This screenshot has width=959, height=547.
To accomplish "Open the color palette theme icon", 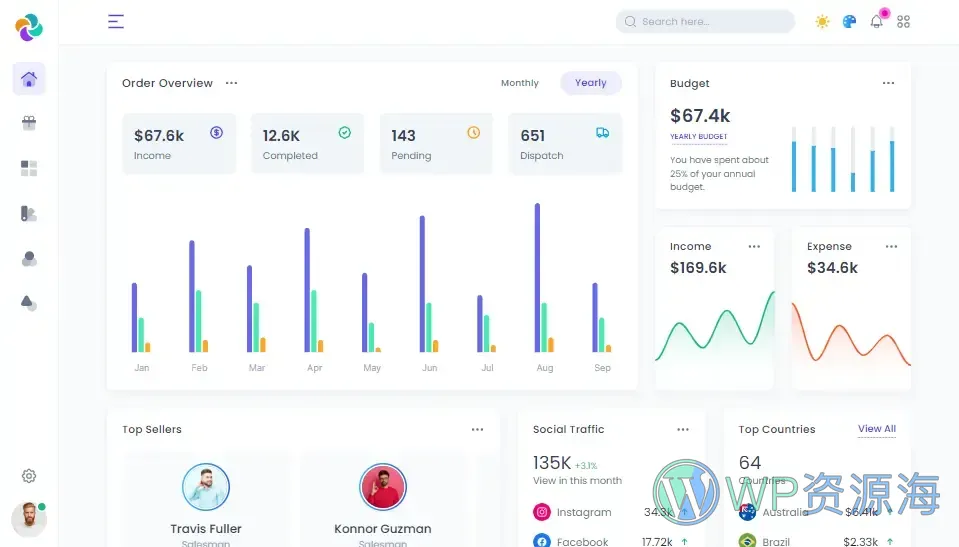I will point(849,21).
